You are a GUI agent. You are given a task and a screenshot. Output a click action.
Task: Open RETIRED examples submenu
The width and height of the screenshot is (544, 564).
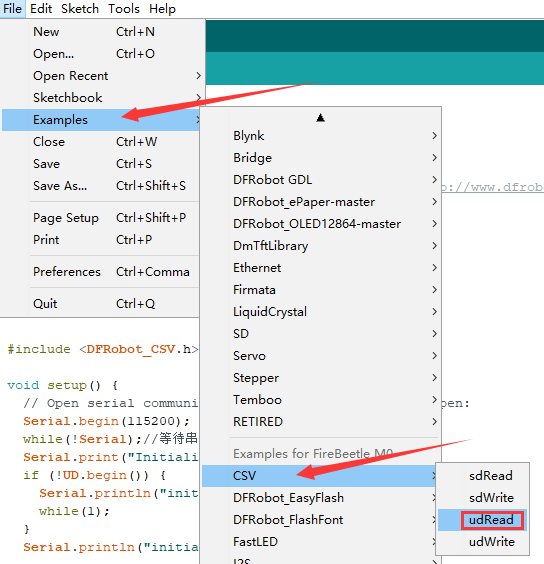click(x=320, y=422)
